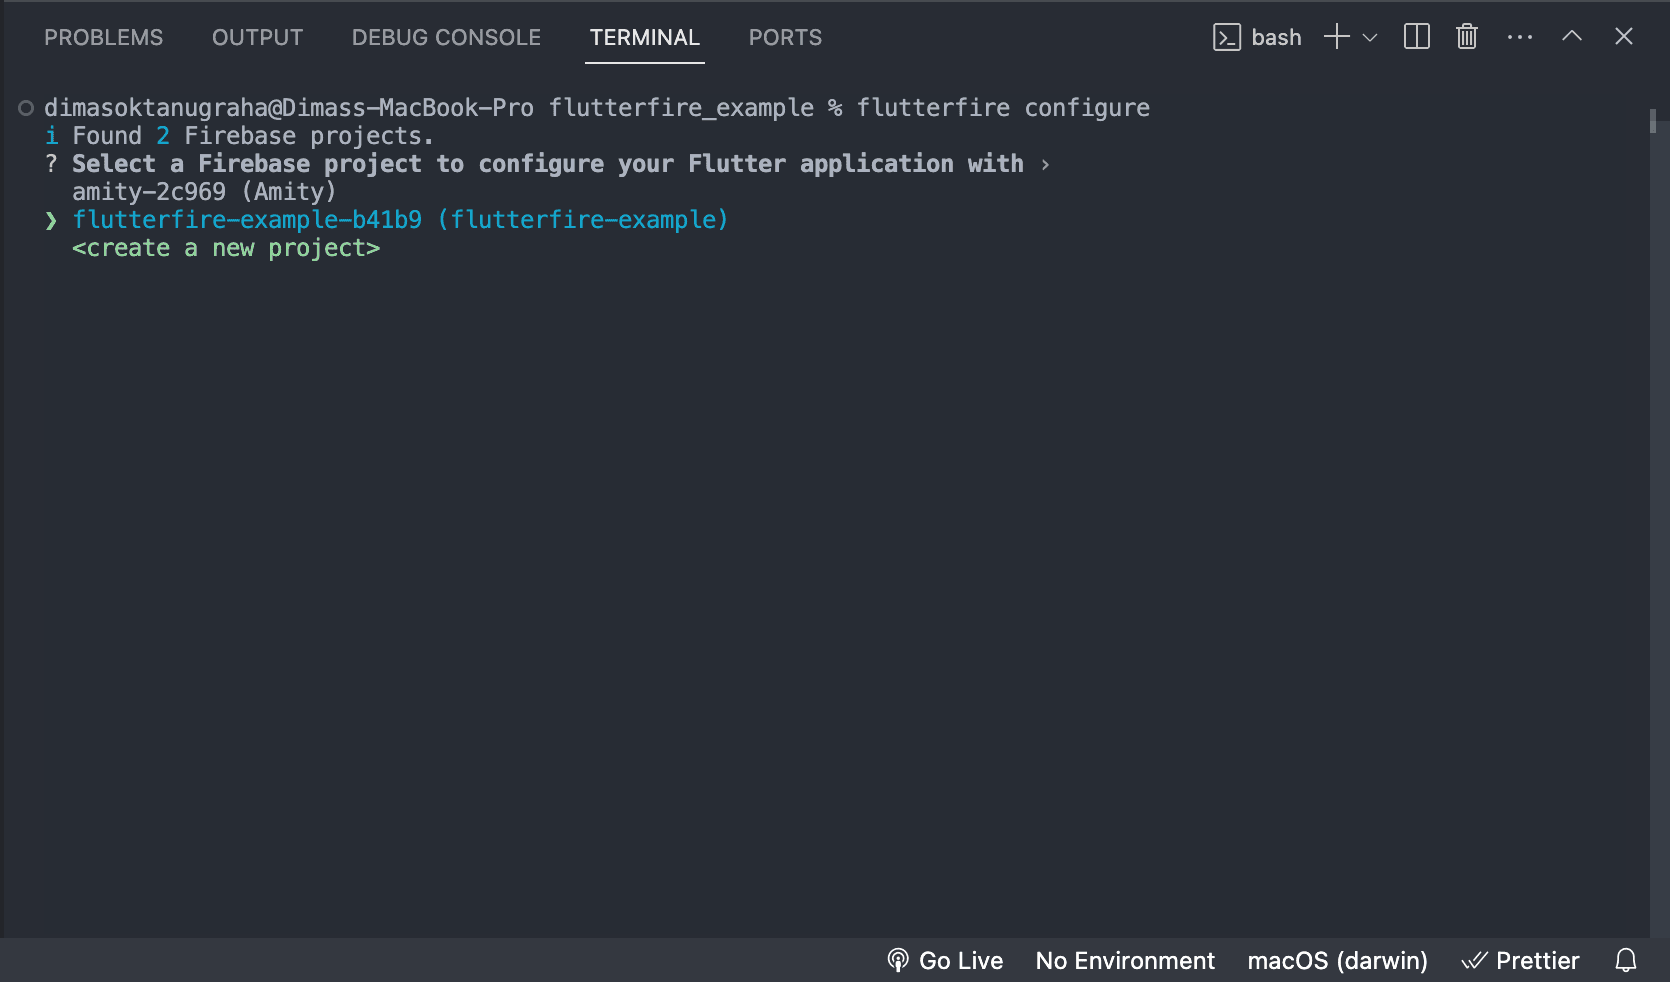Image resolution: width=1670 pixels, height=982 pixels.
Task: Select the TERMINAL tab
Action: pyautogui.click(x=644, y=38)
